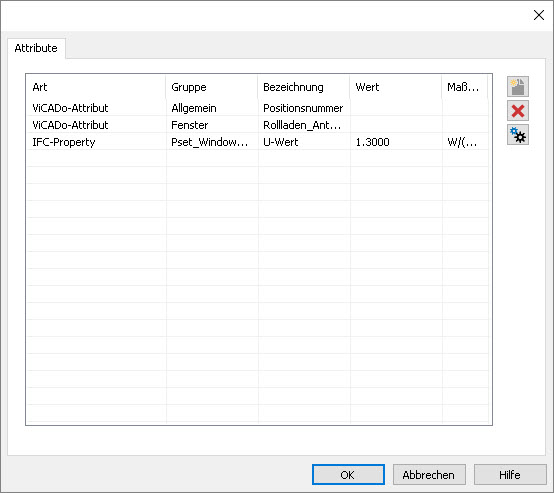This screenshot has height=493, width=554.
Task: Open Hilfe for this dialog
Action: (510, 475)
